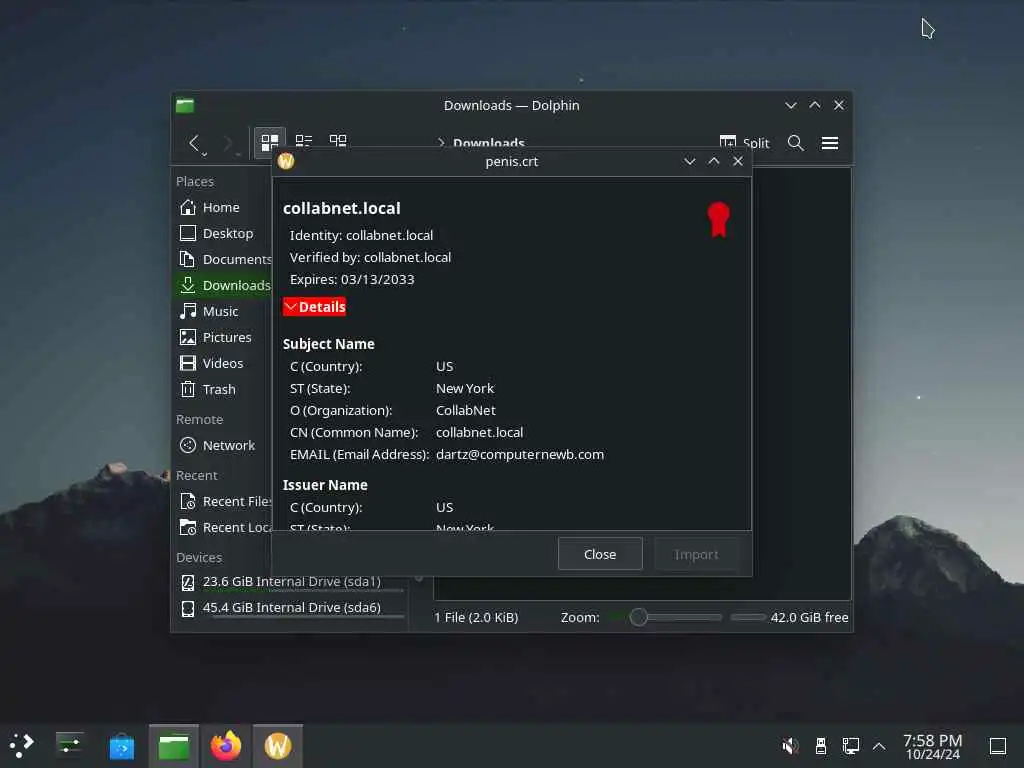Switch to certificate viewer taskbar entry
Image resolution: width=1024 pixels, height=768 pixels.
(x=278, y=746)
